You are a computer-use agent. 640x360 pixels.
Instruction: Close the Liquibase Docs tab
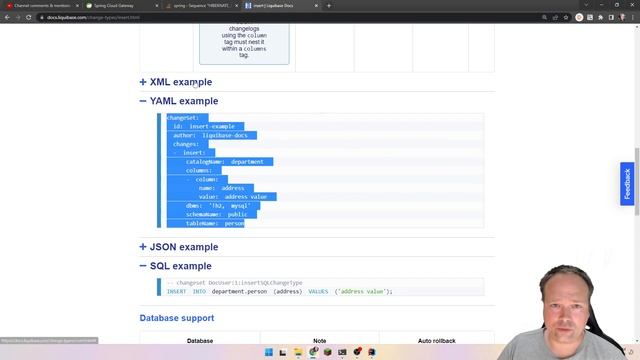pyautogui.click(x=316, y=6)
